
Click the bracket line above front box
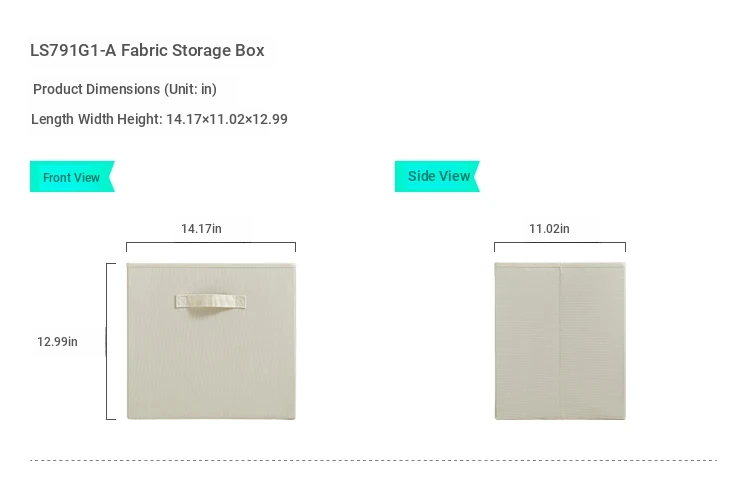(x=211, y=243)
